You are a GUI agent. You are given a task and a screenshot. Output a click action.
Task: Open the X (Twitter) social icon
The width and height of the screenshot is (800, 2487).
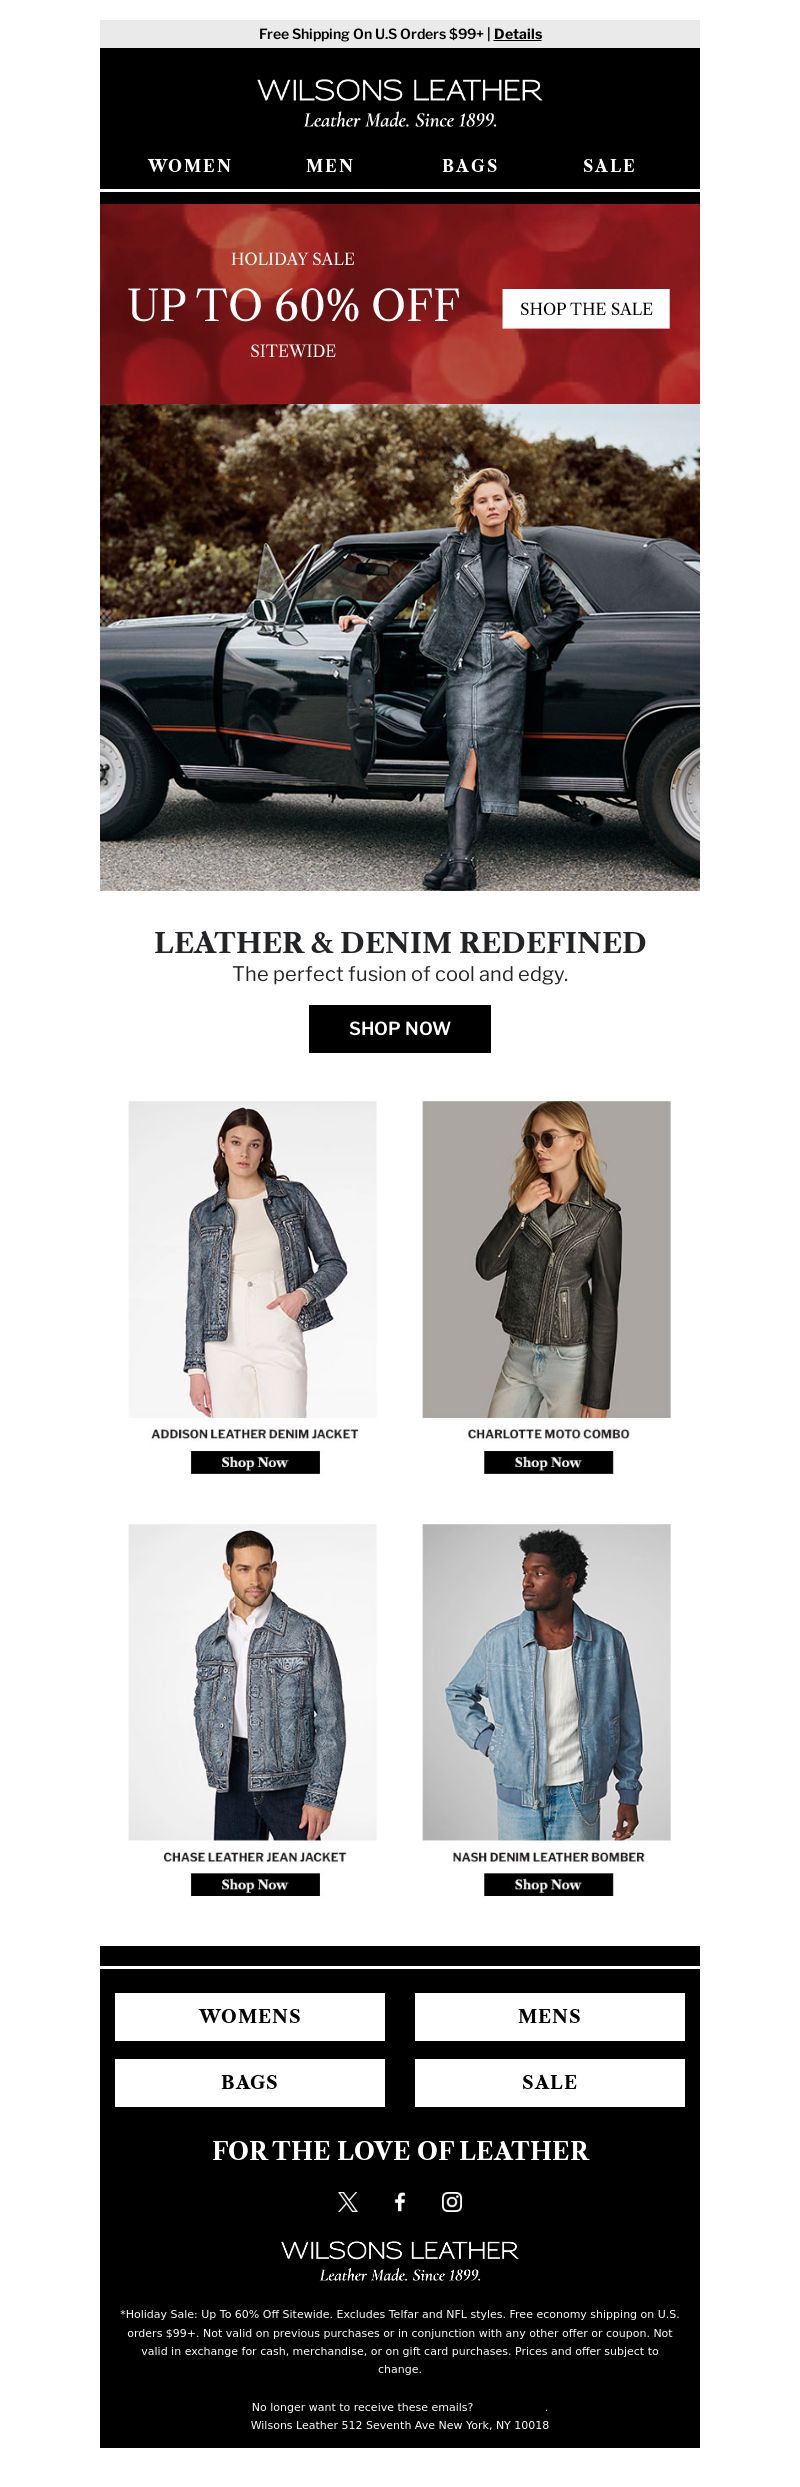coord(348,2201)
